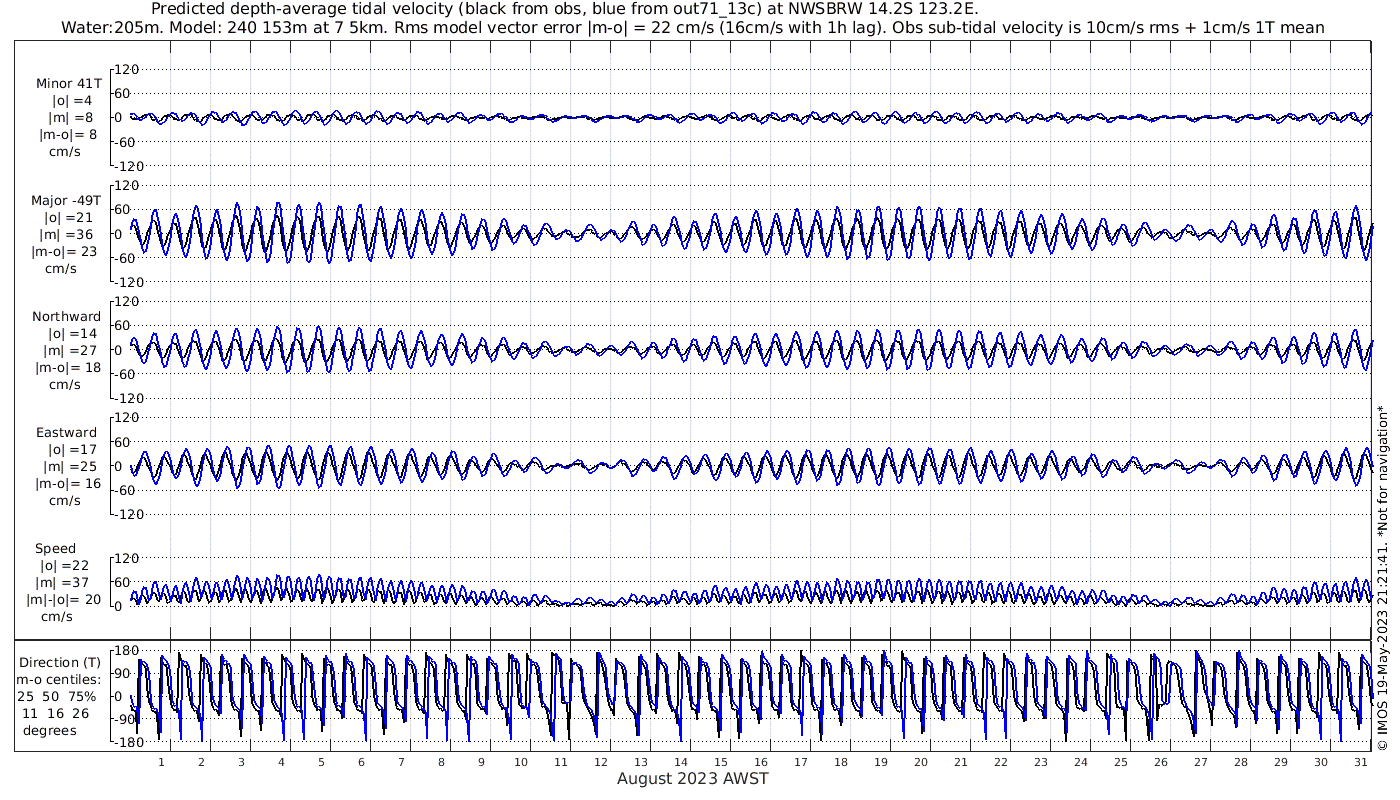Click the "-90" tick in Direction panel

(x=124, y=719)
